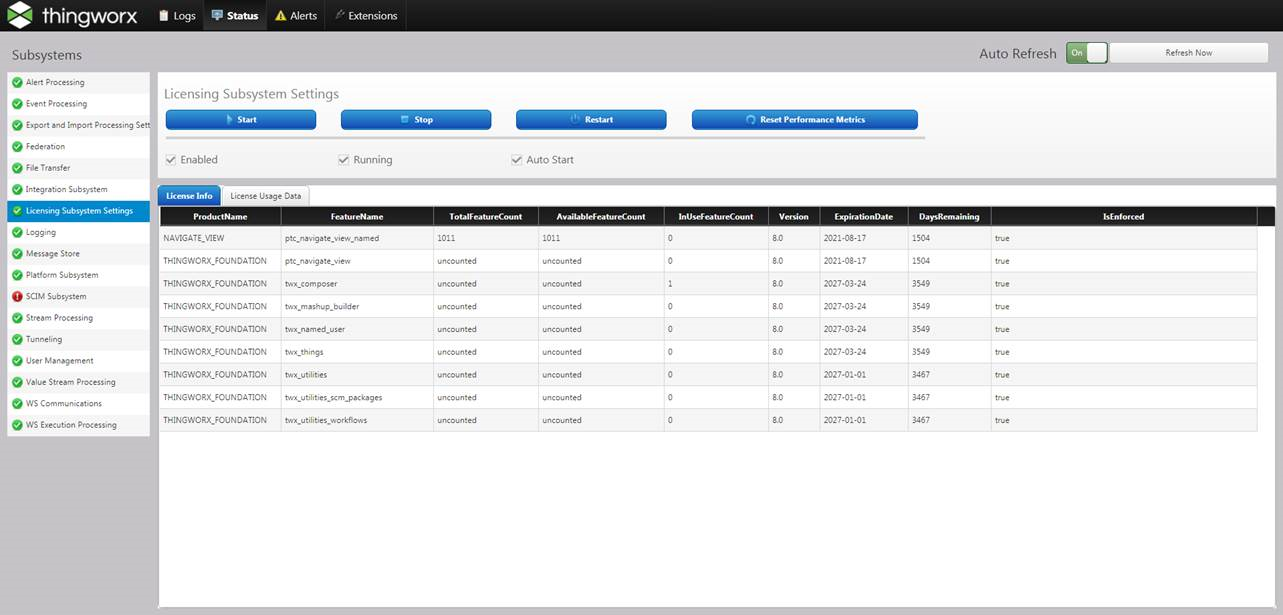Click the twx_composer feature cell

pos(357,284)
